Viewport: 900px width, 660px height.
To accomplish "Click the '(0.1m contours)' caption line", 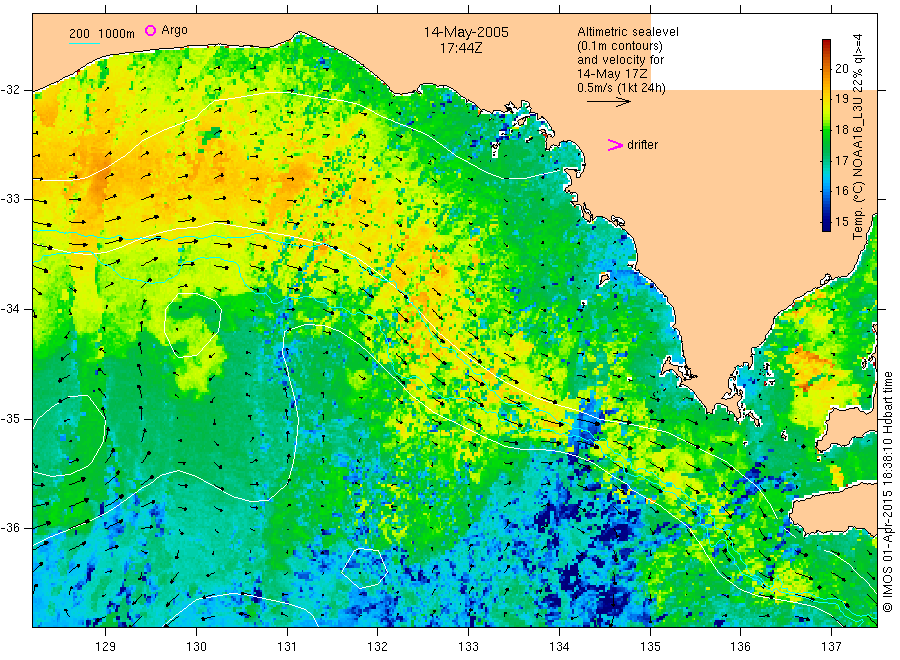I will pyautogui.click(x=619, y=46).
